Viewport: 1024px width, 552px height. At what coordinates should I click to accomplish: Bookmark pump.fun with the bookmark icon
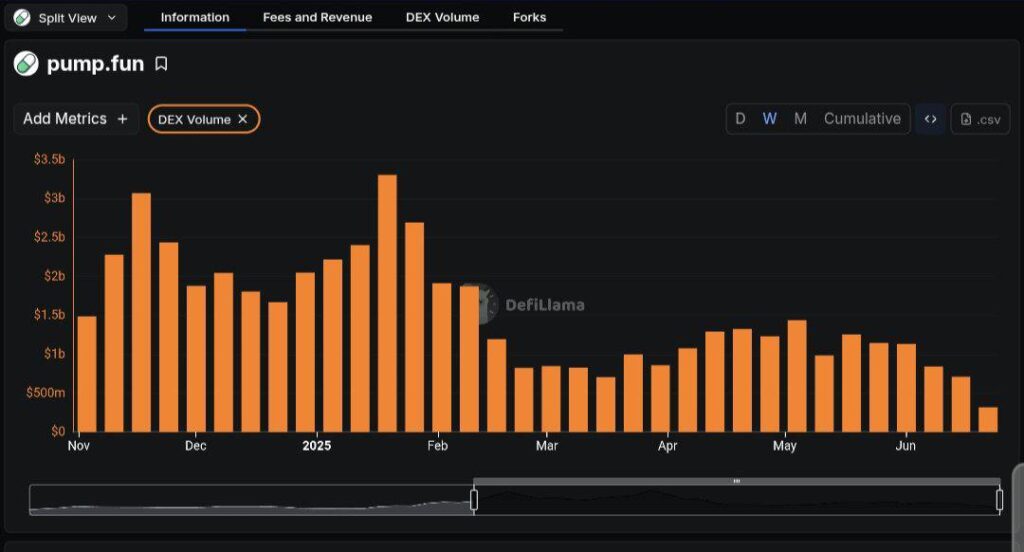point(161,64)
